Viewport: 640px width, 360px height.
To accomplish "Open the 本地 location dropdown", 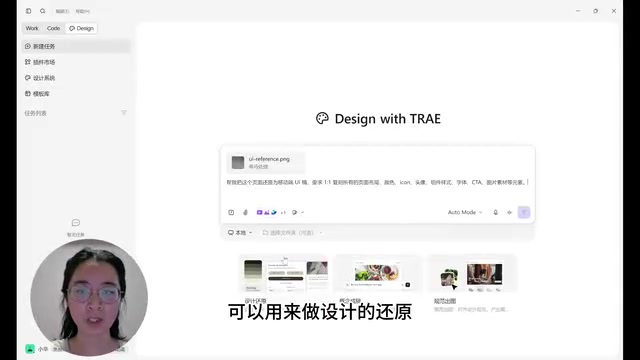I will click(x=240, y=233).
